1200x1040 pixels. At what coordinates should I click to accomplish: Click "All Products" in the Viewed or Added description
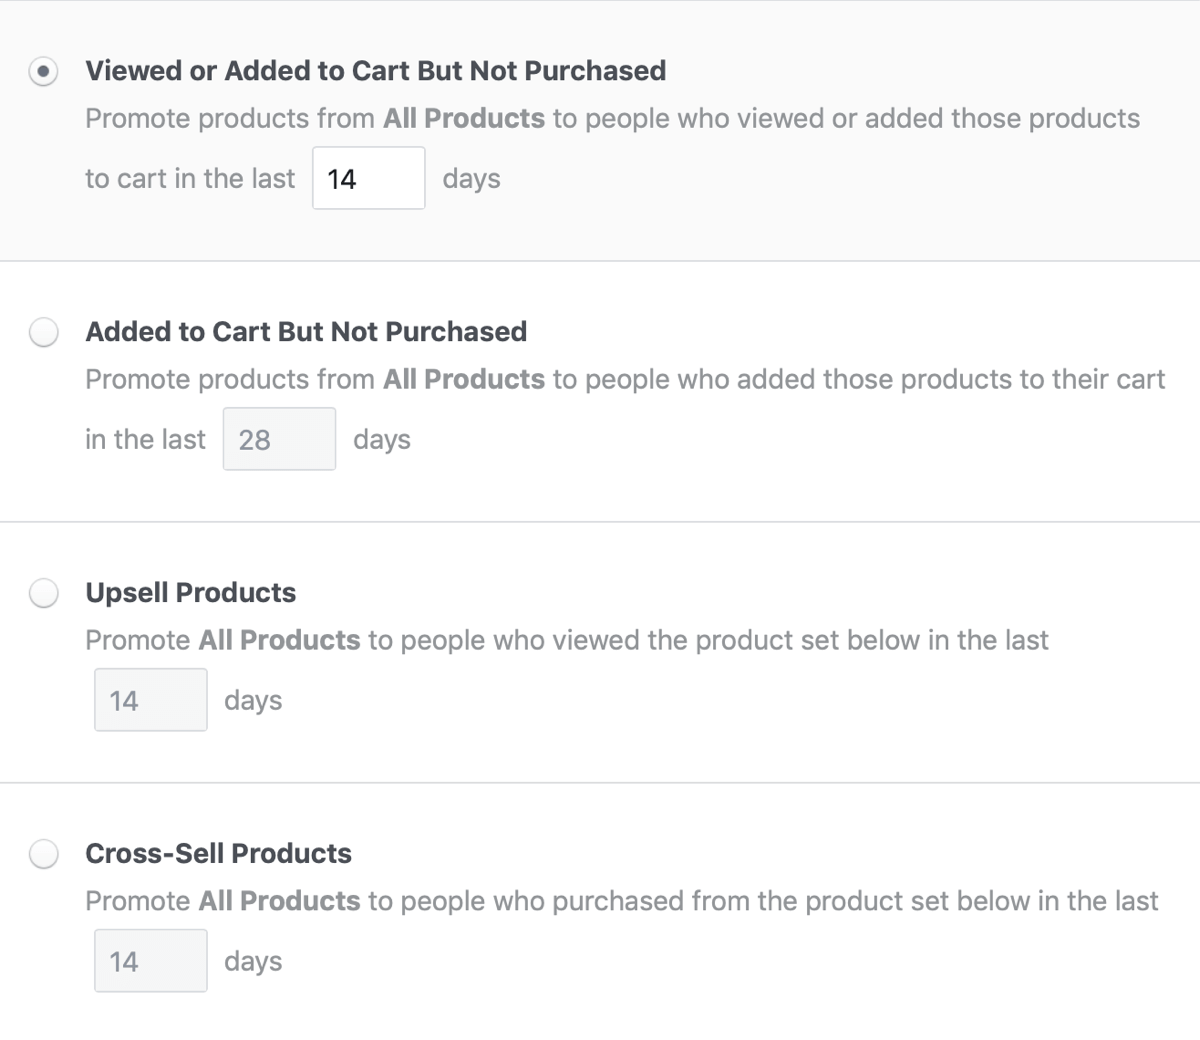coord(464,119)
